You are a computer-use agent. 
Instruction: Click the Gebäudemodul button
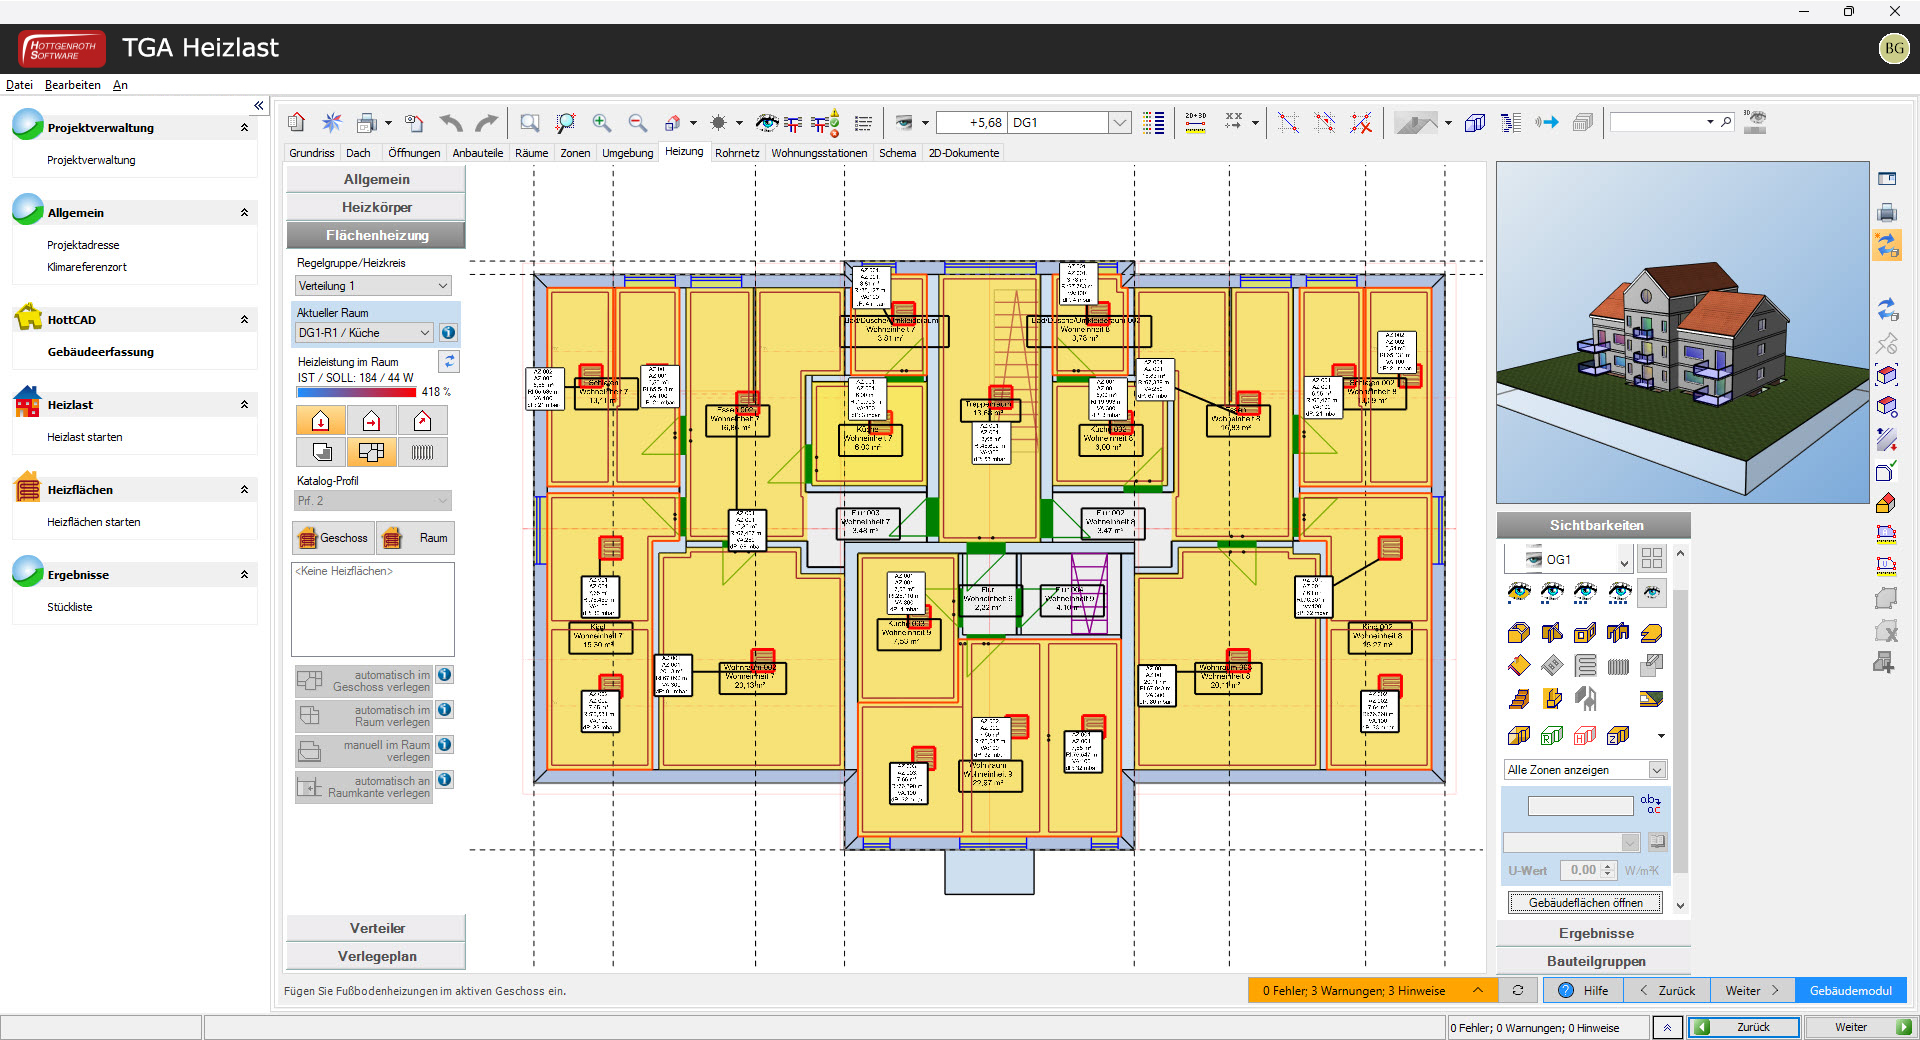[x=1850, y=991]
